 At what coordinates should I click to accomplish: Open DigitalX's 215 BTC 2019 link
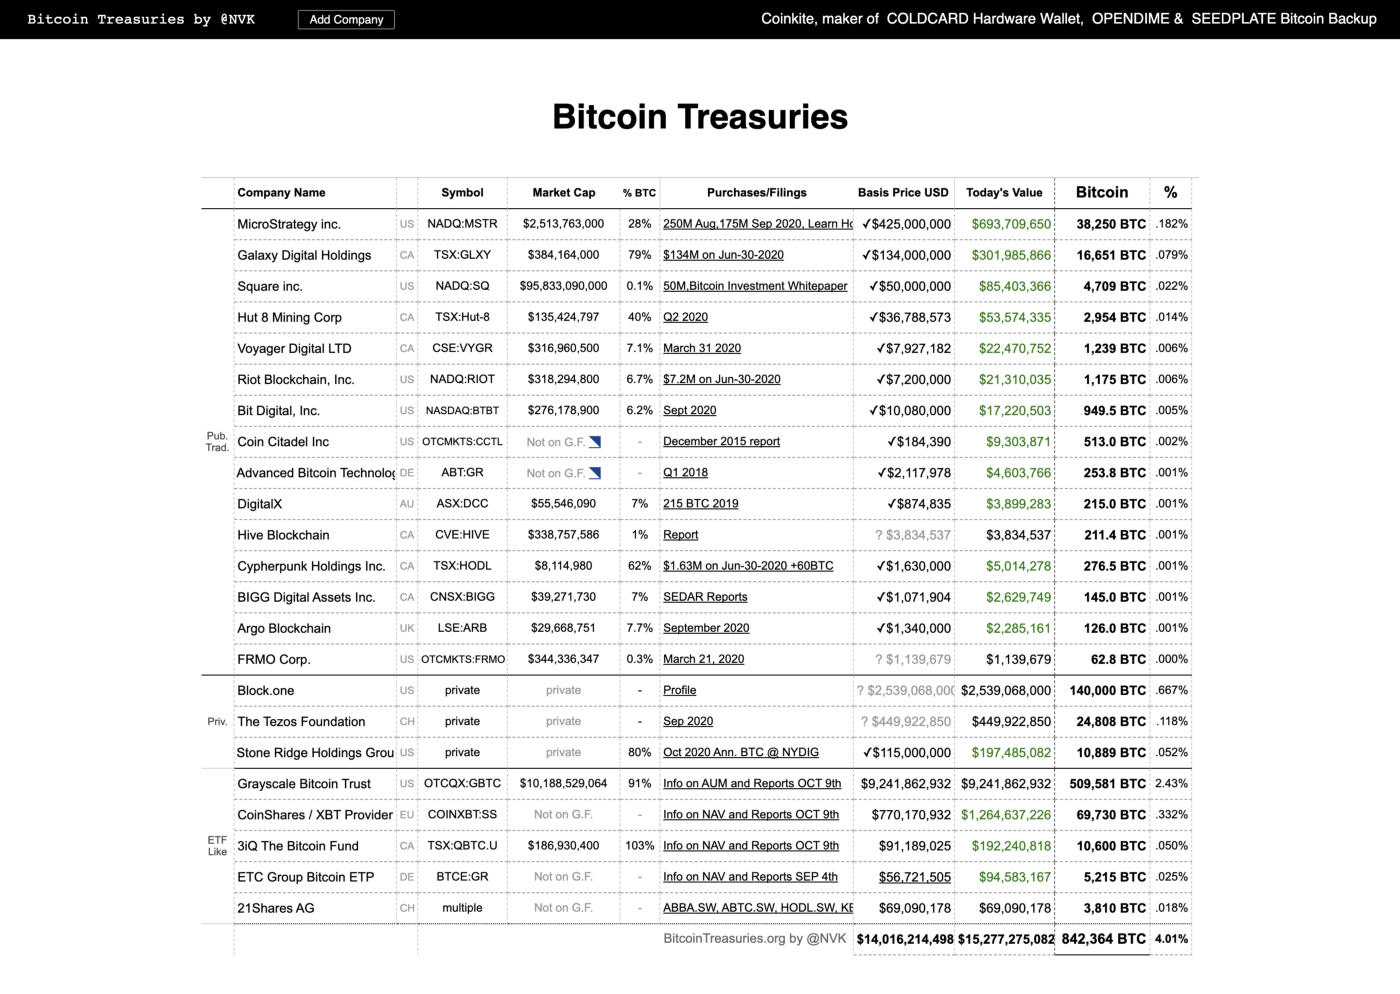click(701, 503)
